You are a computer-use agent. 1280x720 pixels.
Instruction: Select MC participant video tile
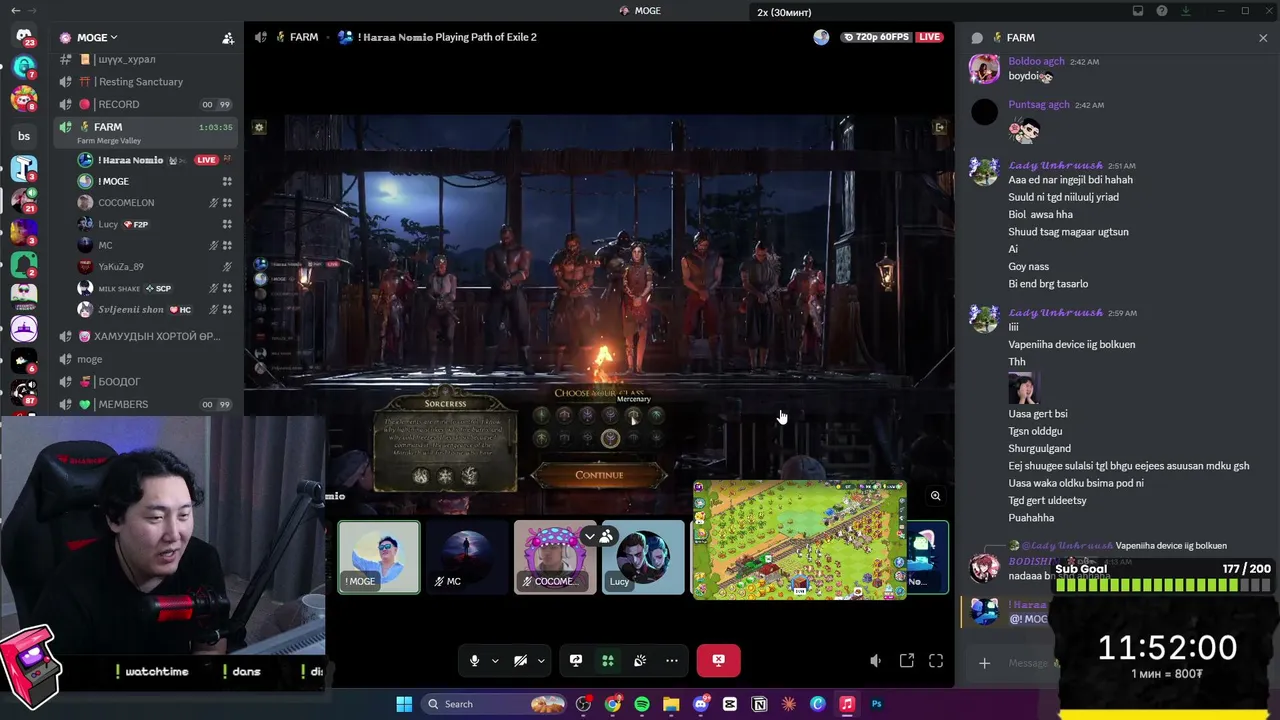466,557
